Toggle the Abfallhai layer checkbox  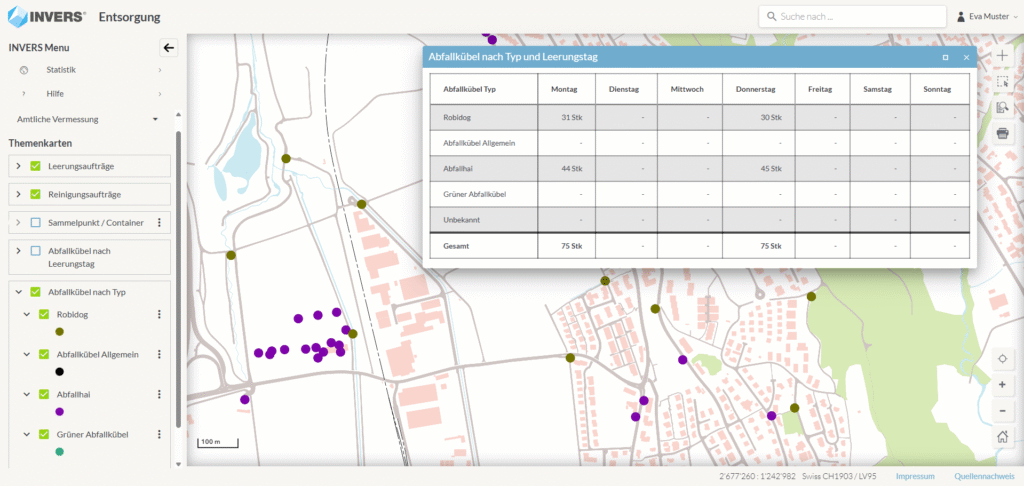(x=44, y=395)
